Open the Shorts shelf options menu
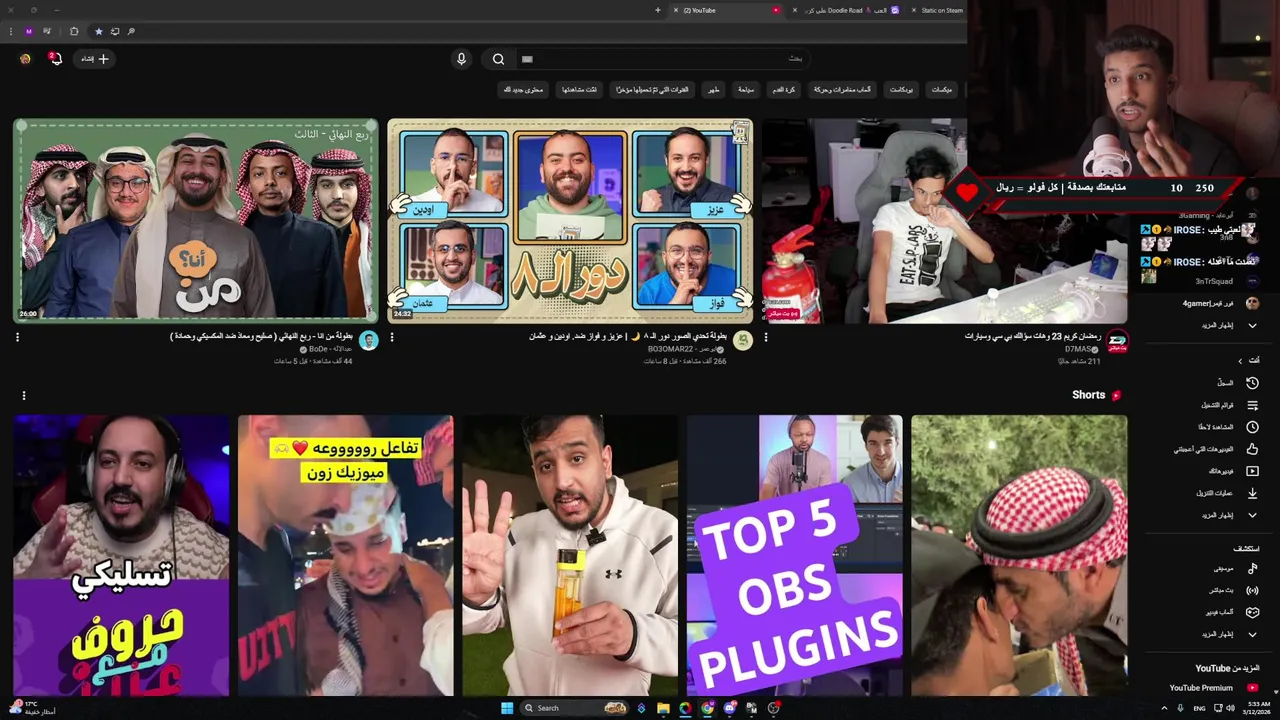Image resolution: width=1280 pixels, height=720 pixels. pos(24,396)
